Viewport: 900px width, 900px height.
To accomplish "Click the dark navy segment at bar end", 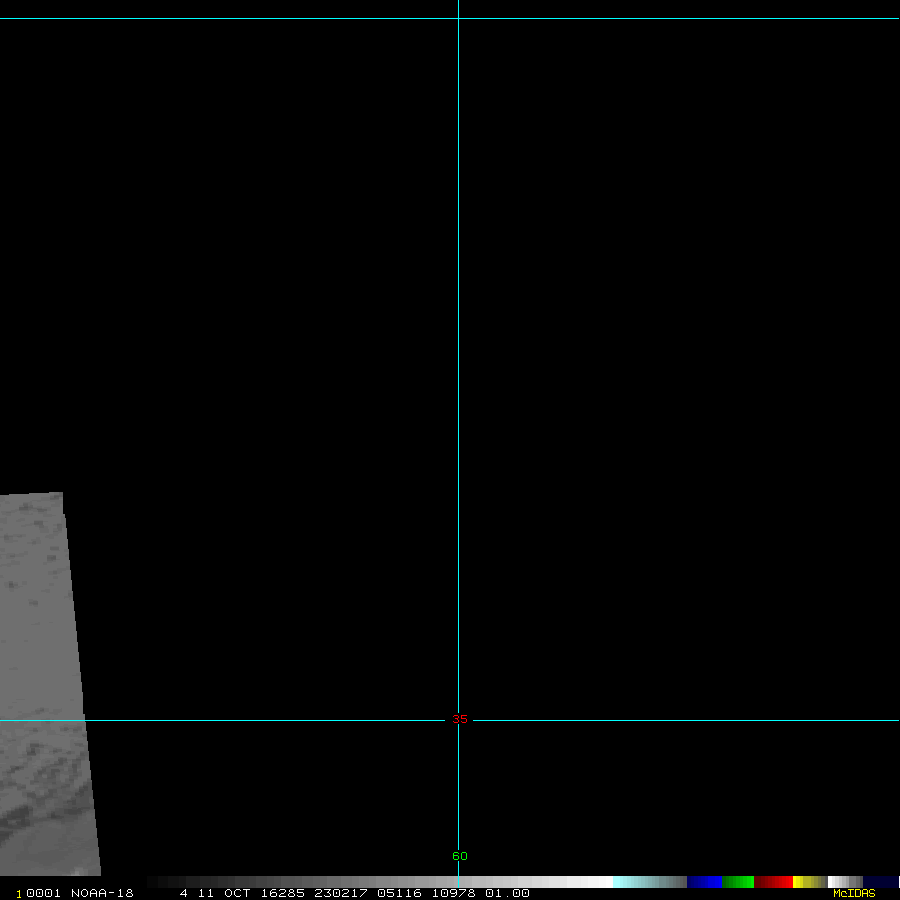I will pos(880,882).
